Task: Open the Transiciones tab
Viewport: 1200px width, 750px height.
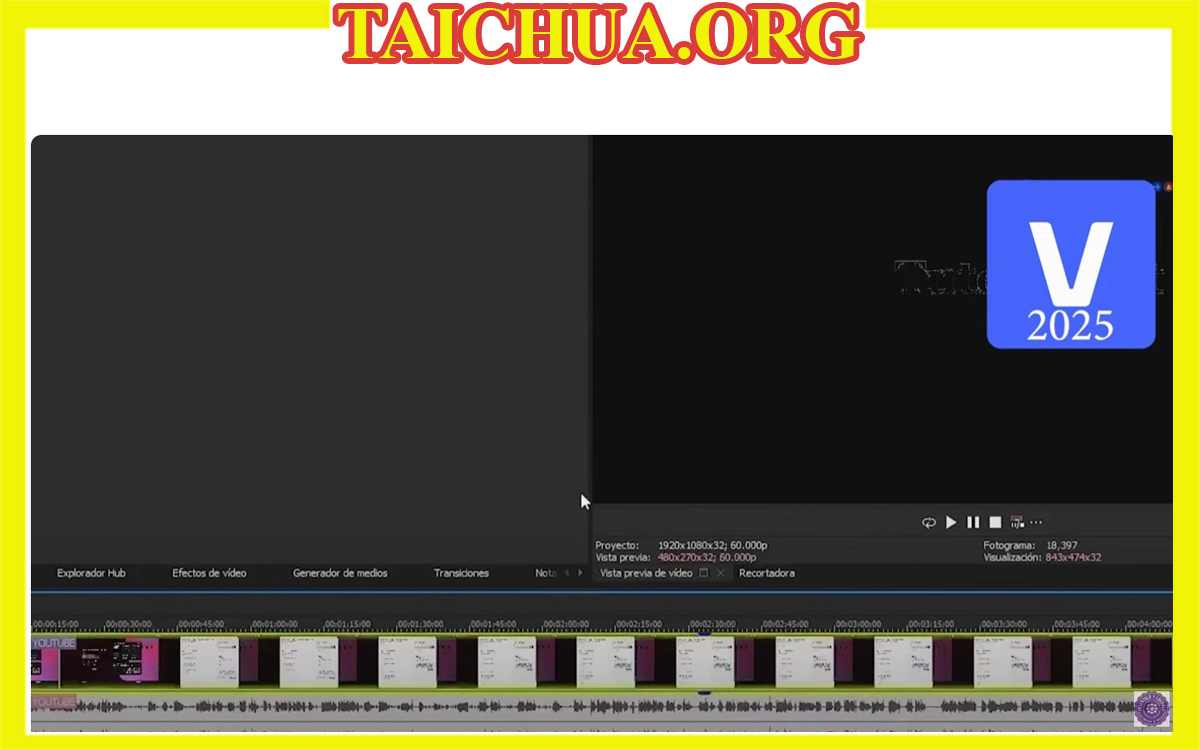Action: click(x=461, y=573)
